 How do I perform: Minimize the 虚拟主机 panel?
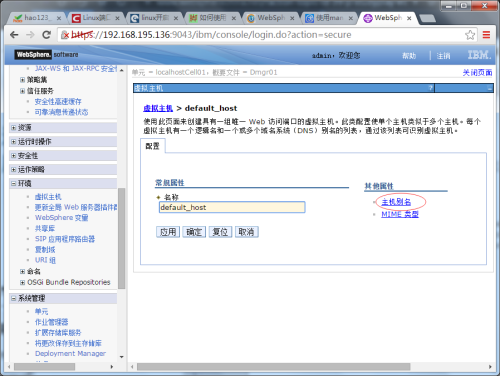tap(489, 88)
